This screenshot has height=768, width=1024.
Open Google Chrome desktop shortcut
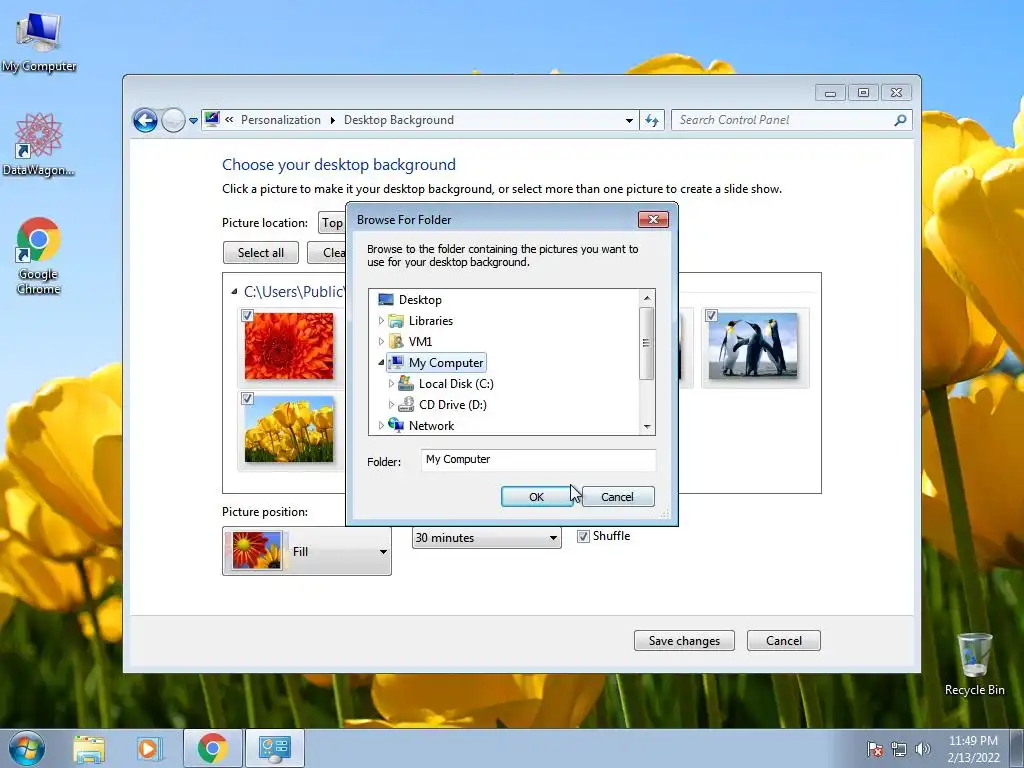[39, 255]
